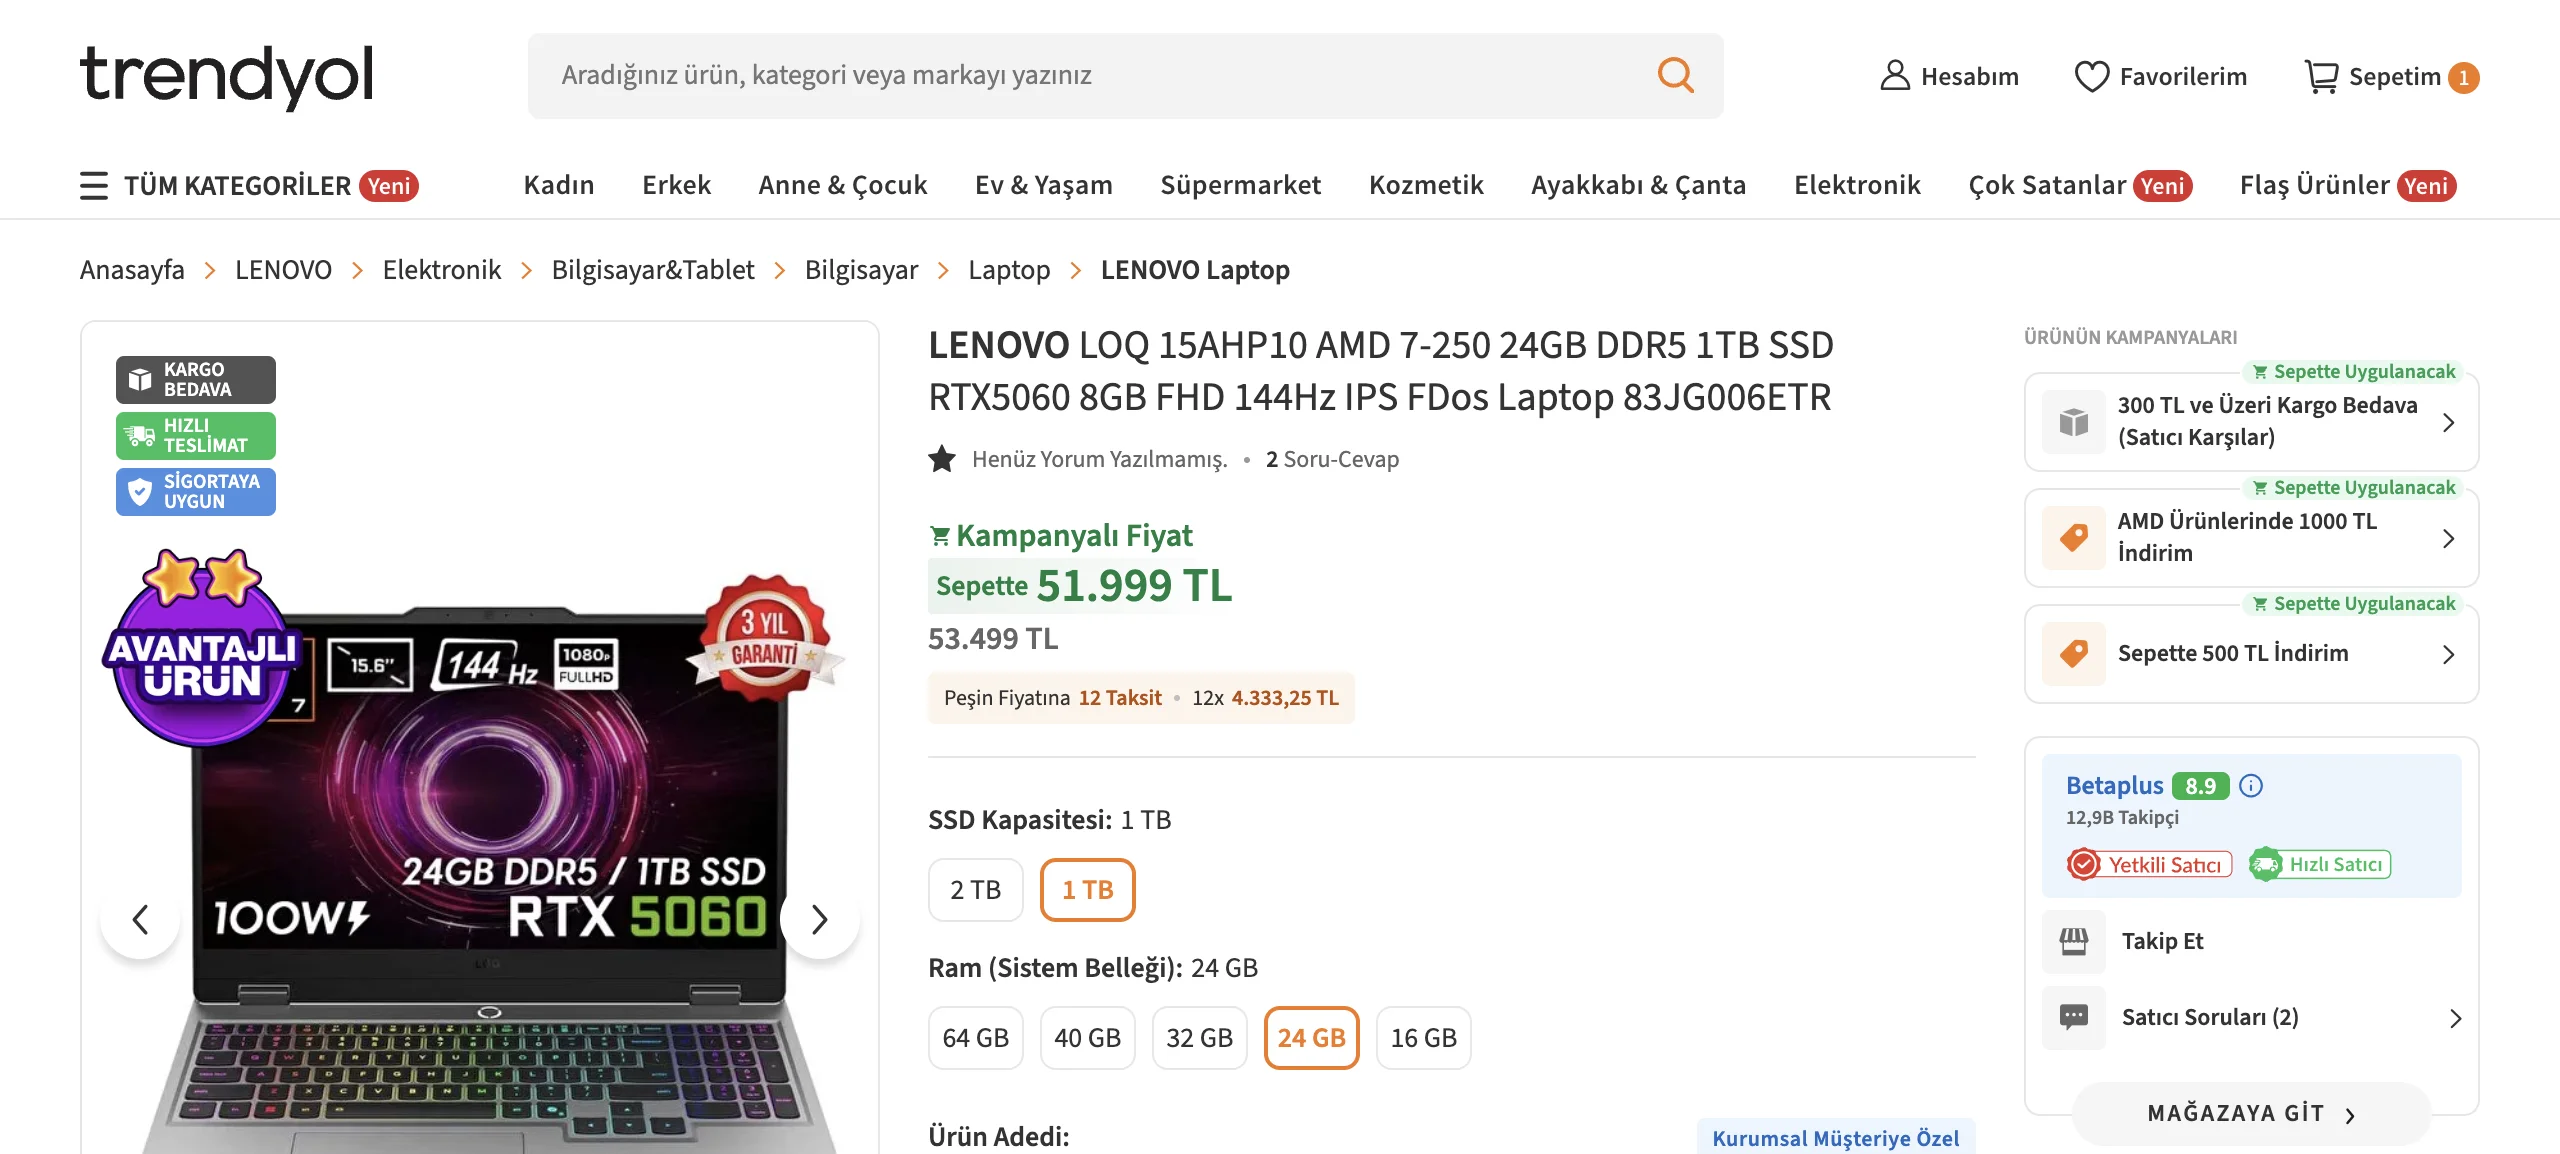Choose the 16 GB RAM option
This screenshot has height=1154, width=2560.
1423,1038
